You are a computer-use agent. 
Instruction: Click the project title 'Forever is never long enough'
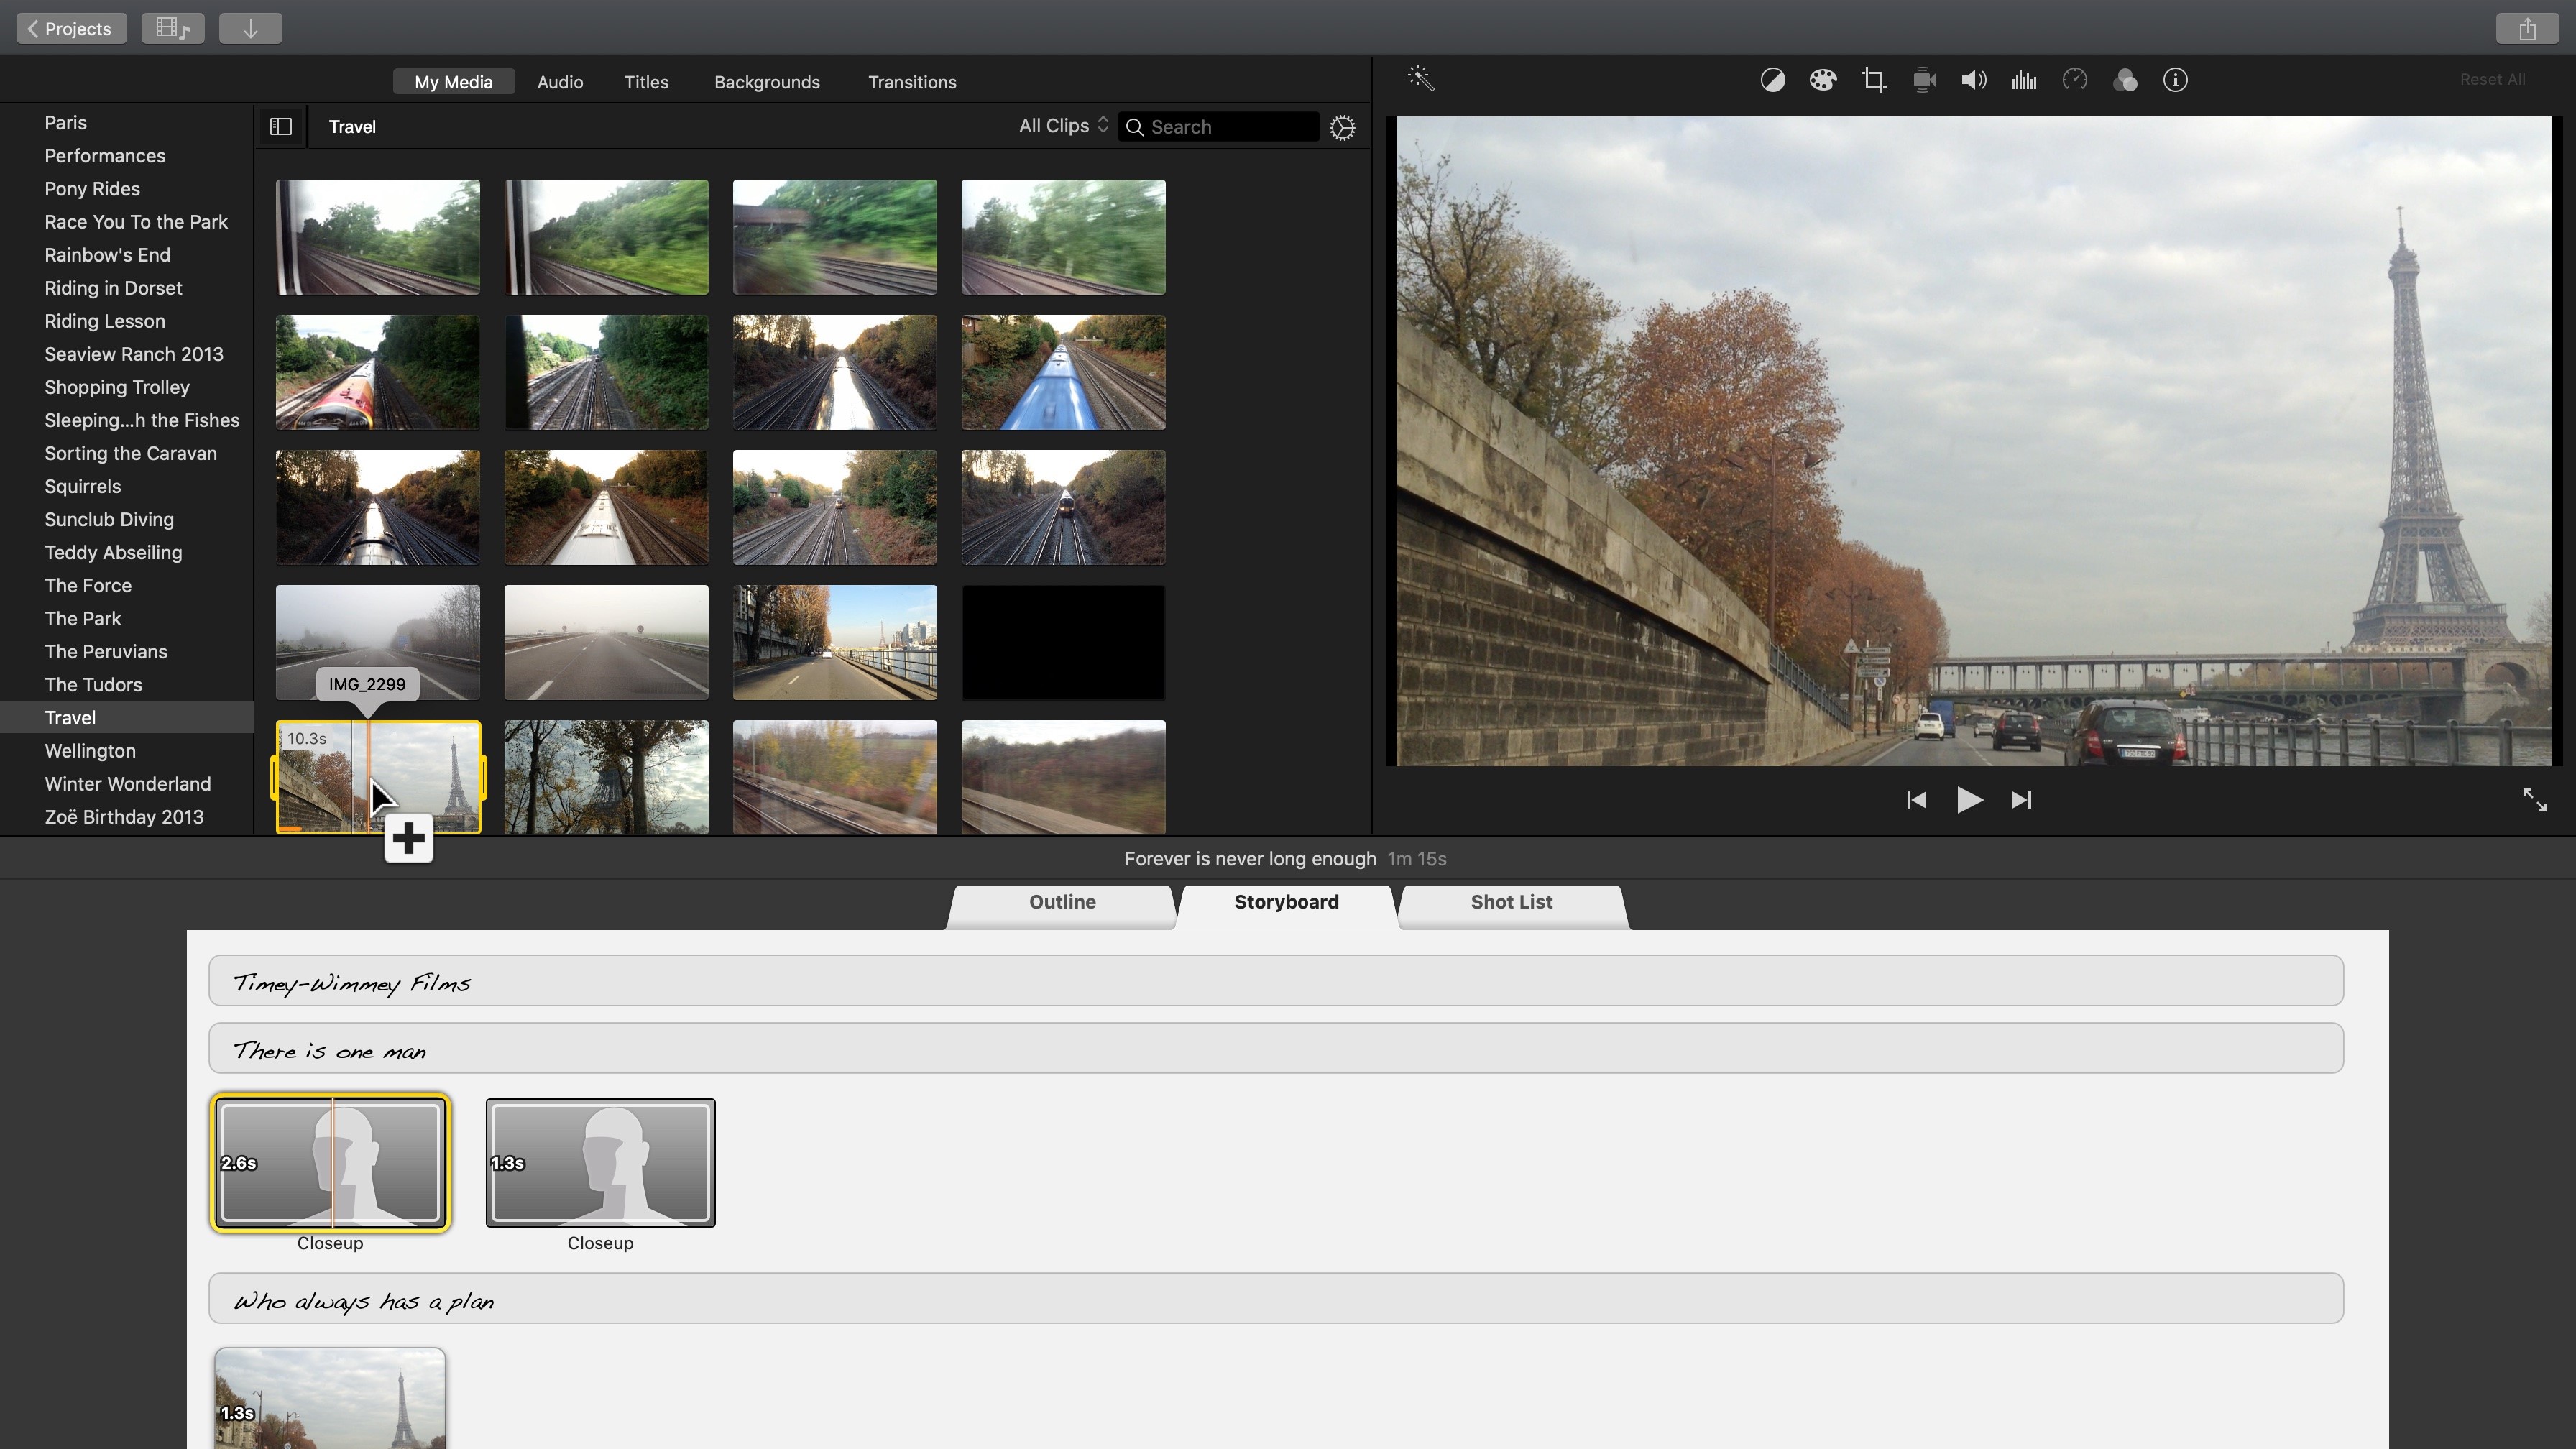coord(1250,859)
